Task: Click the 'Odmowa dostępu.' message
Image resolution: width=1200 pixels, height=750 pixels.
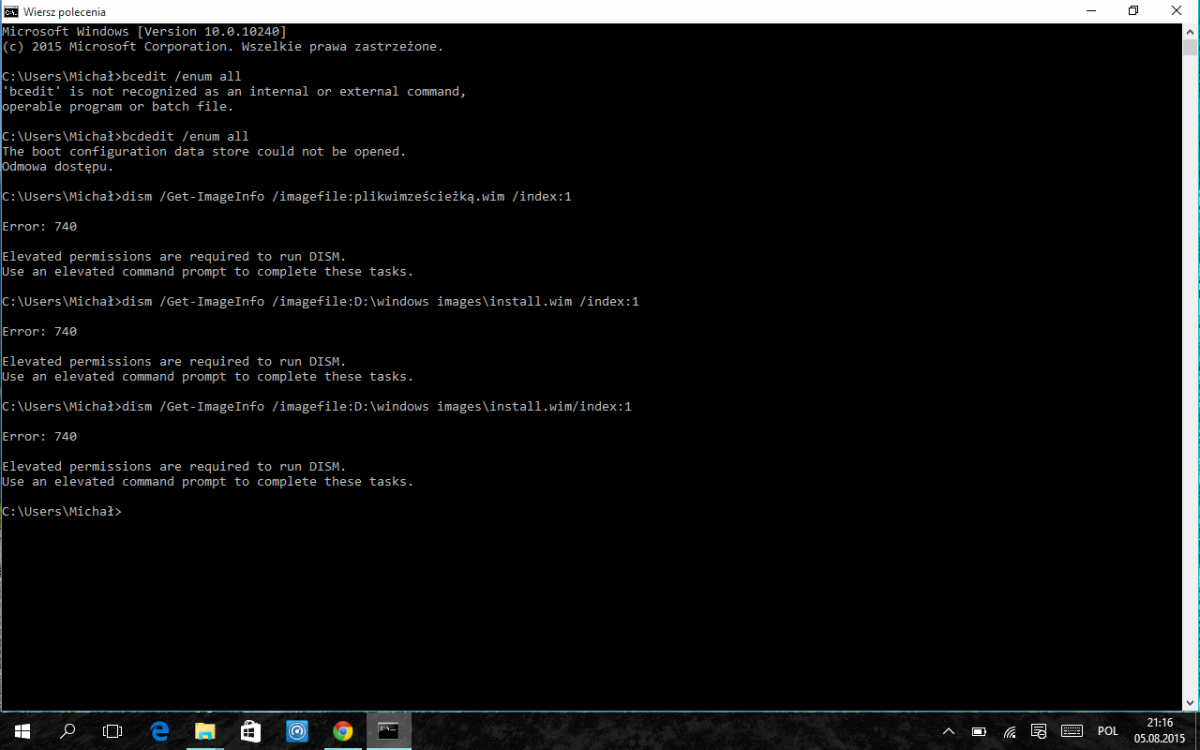Action: click(x=58, y=167)
